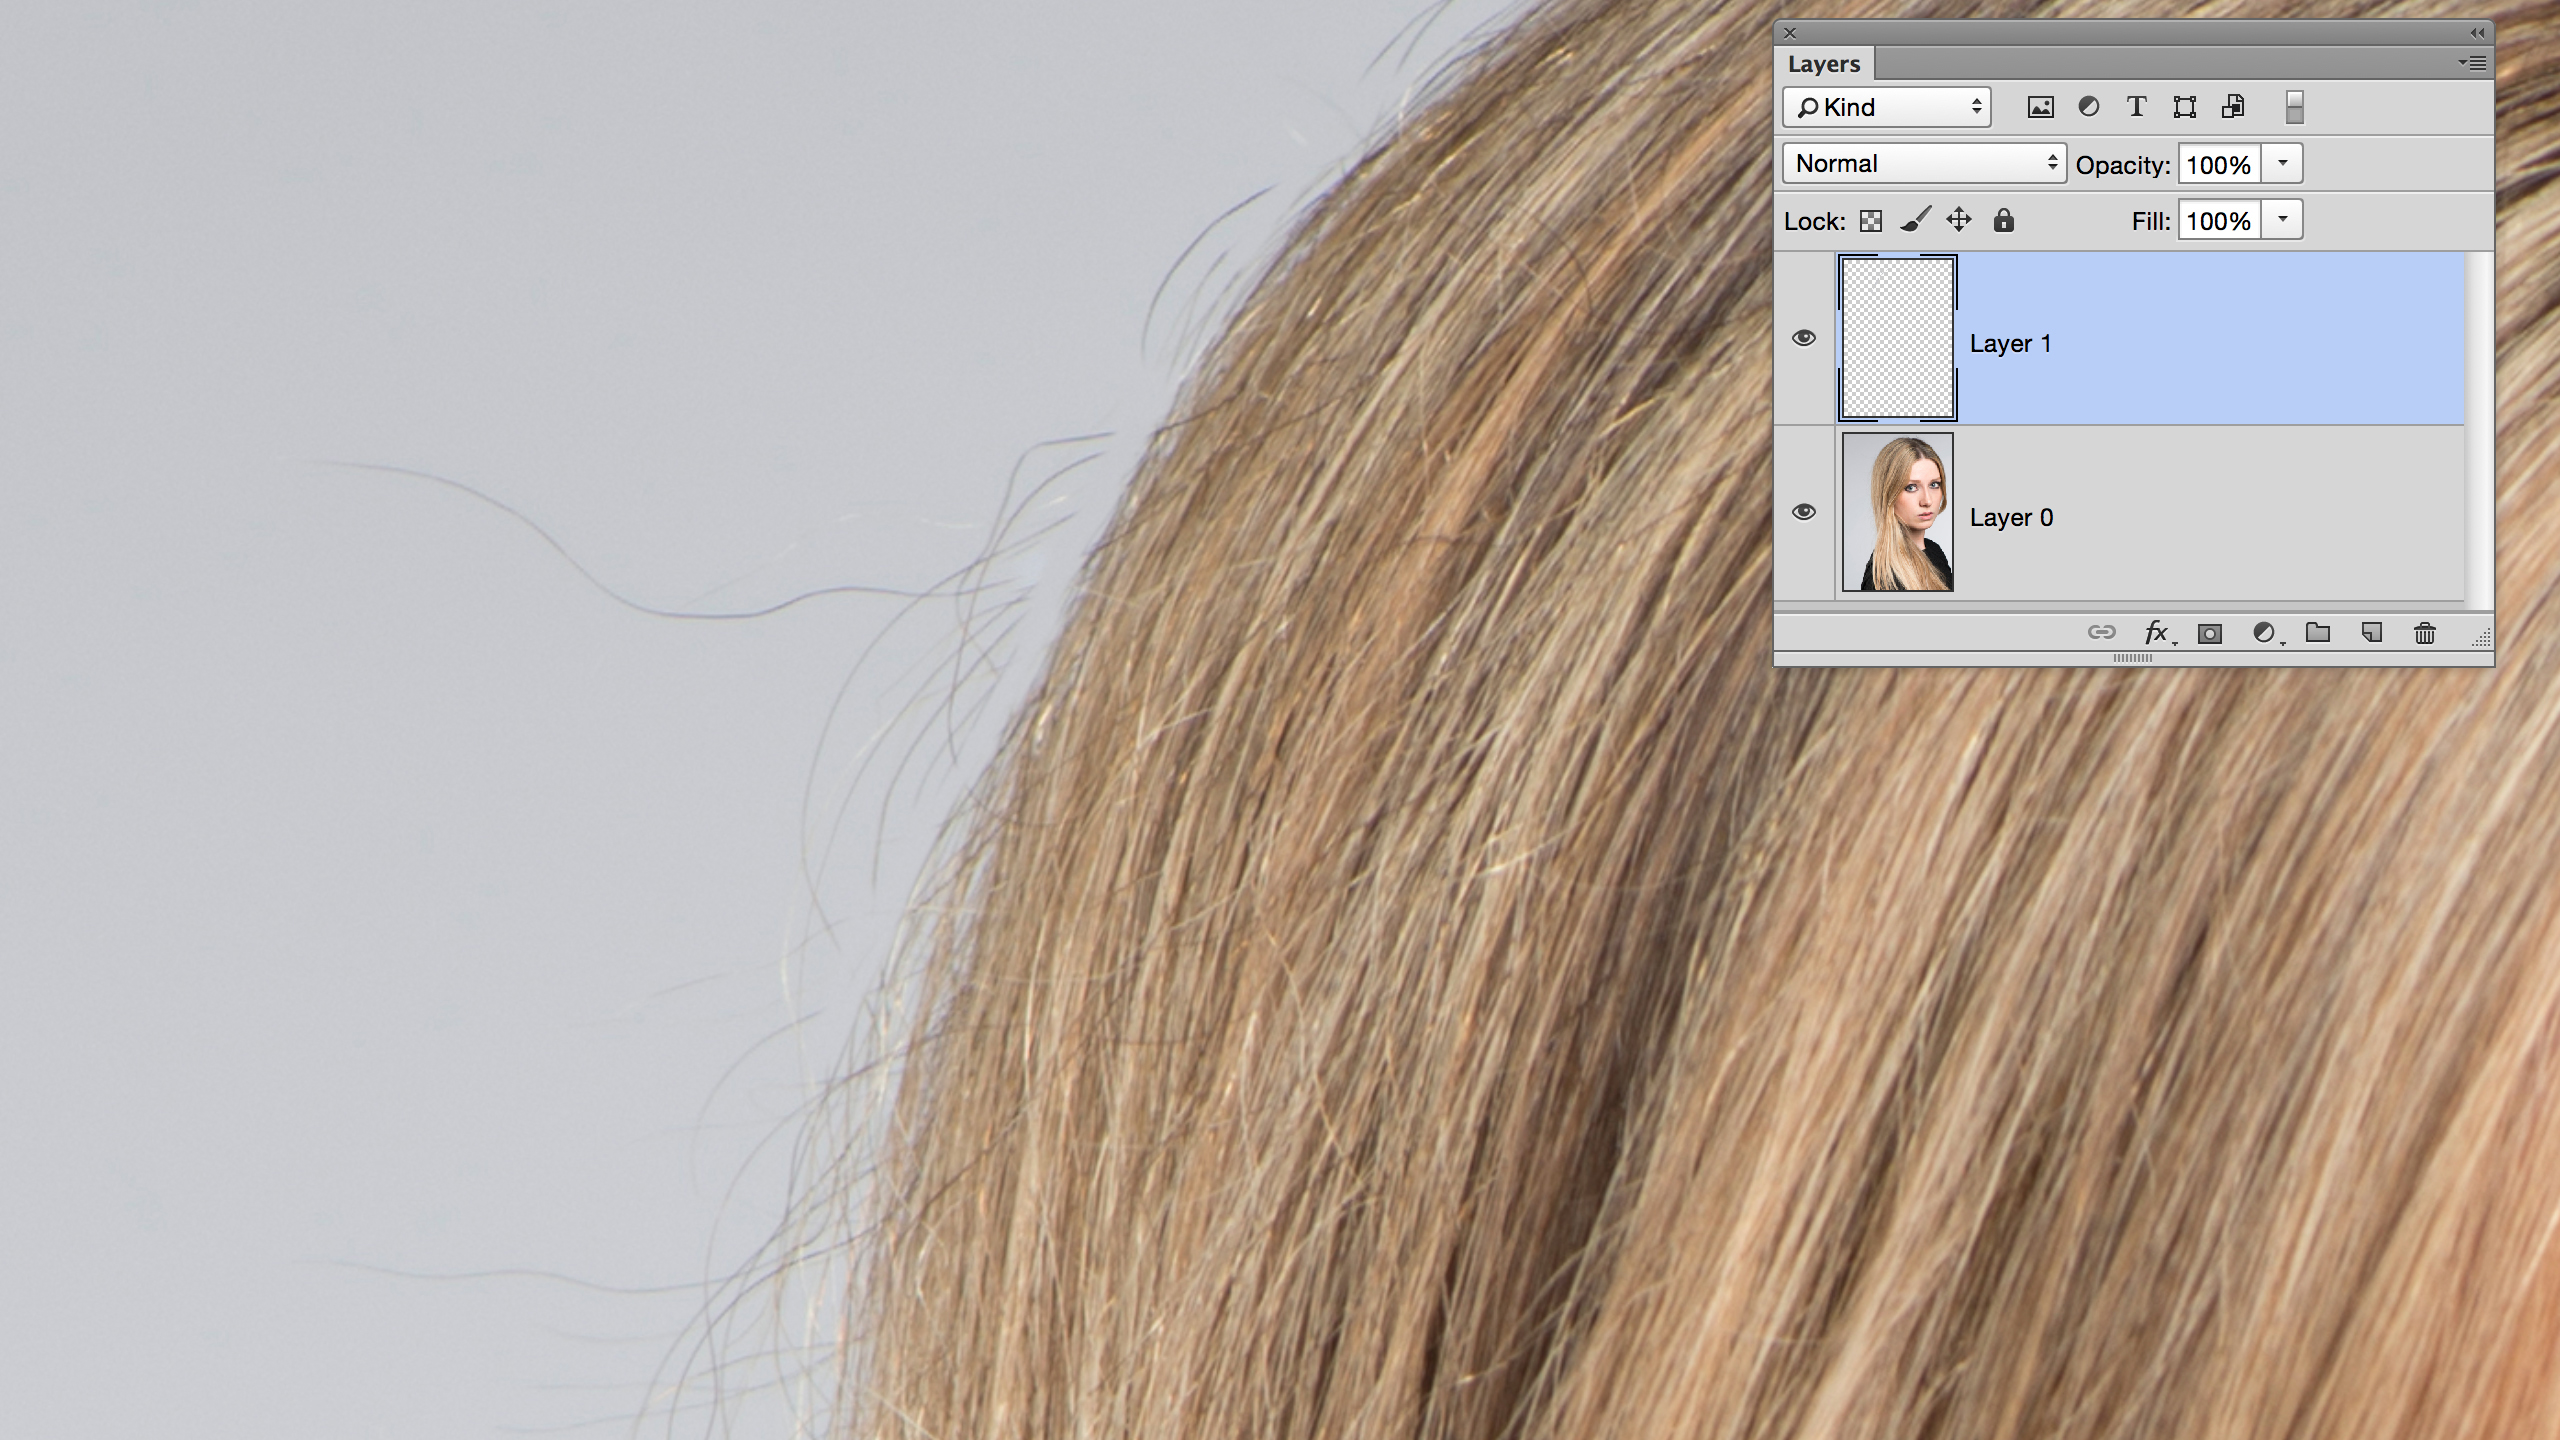Image resolution: width=2560 pixels, height=1440 pixels.
Task: Open the Fill slider arrow
Action: coord(2282,219)
